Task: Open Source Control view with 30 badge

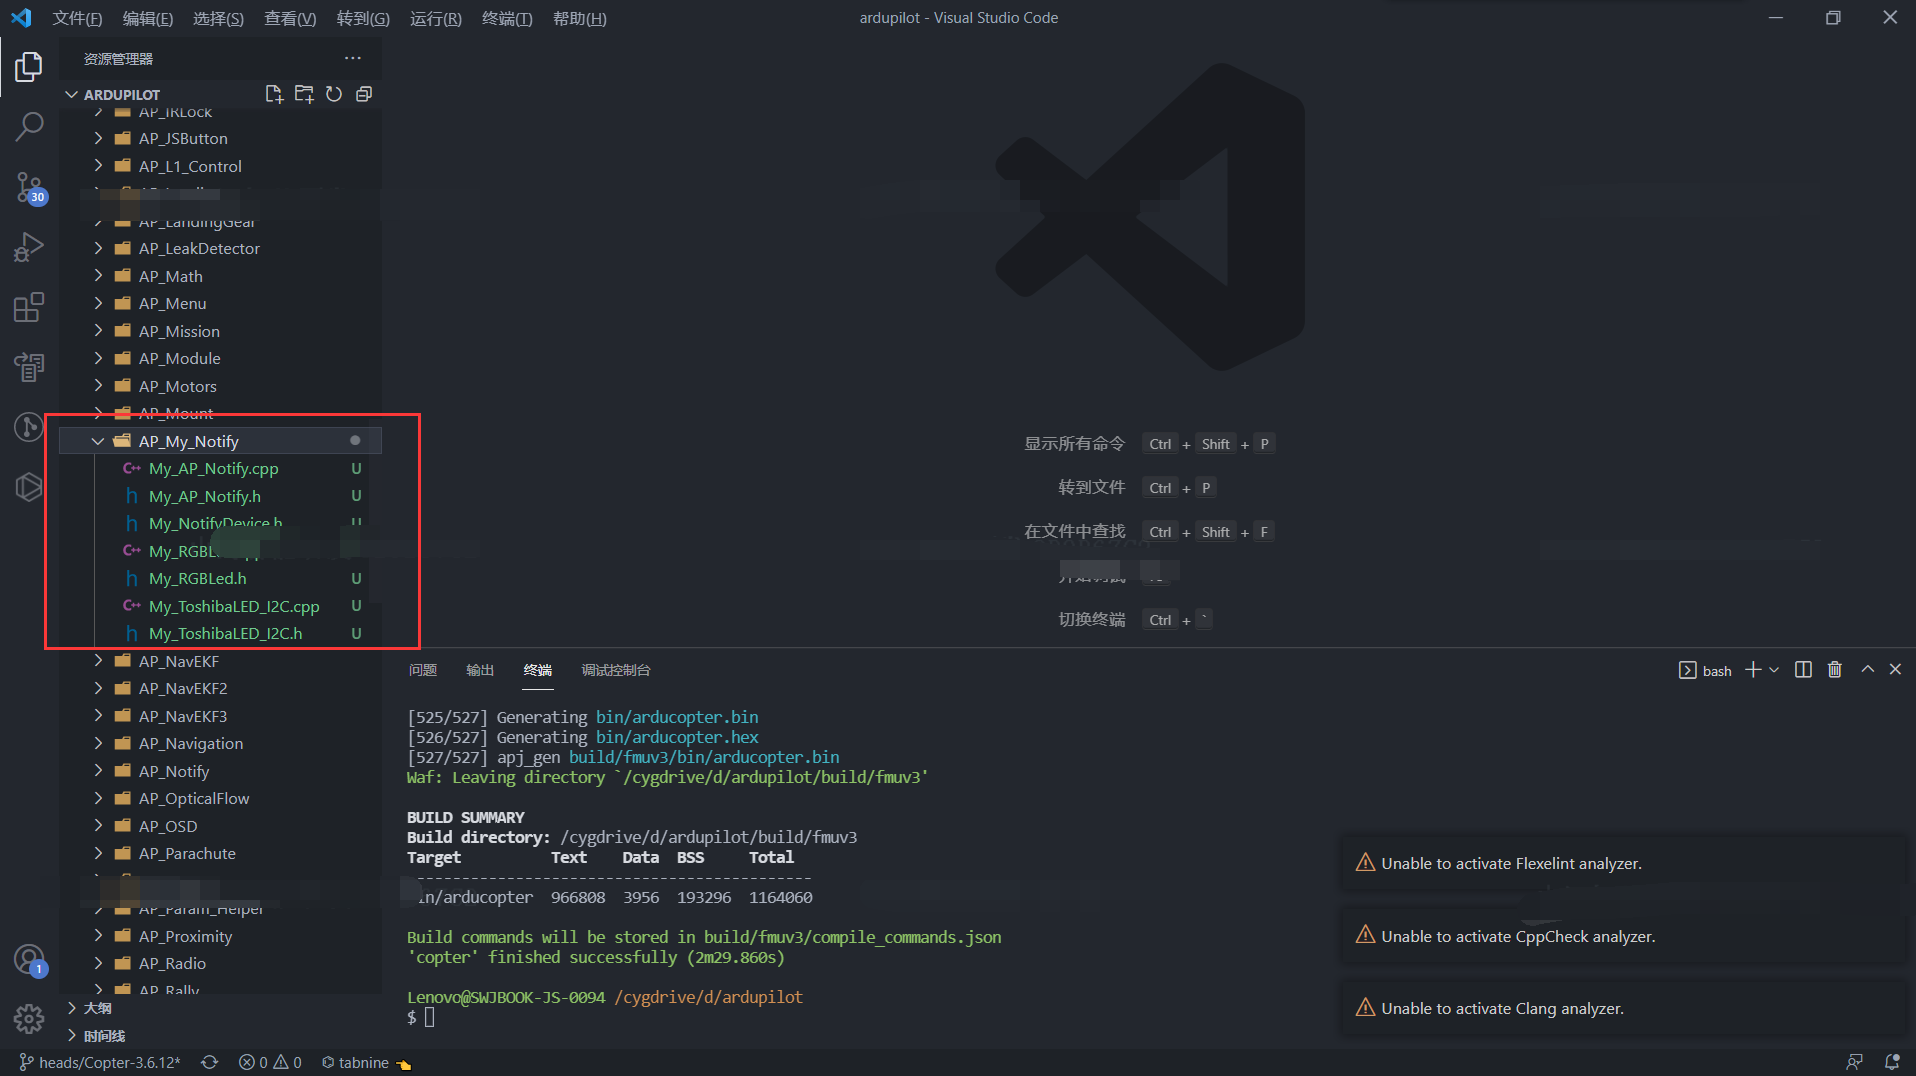Action: 29,187
